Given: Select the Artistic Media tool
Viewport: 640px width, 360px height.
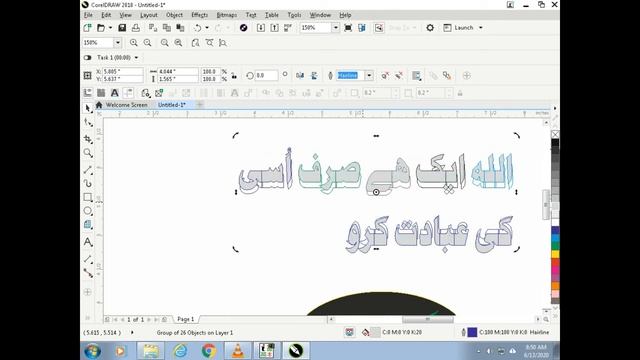Looking at the screenshot, I should pyautogui.click(x=88, y=183).
